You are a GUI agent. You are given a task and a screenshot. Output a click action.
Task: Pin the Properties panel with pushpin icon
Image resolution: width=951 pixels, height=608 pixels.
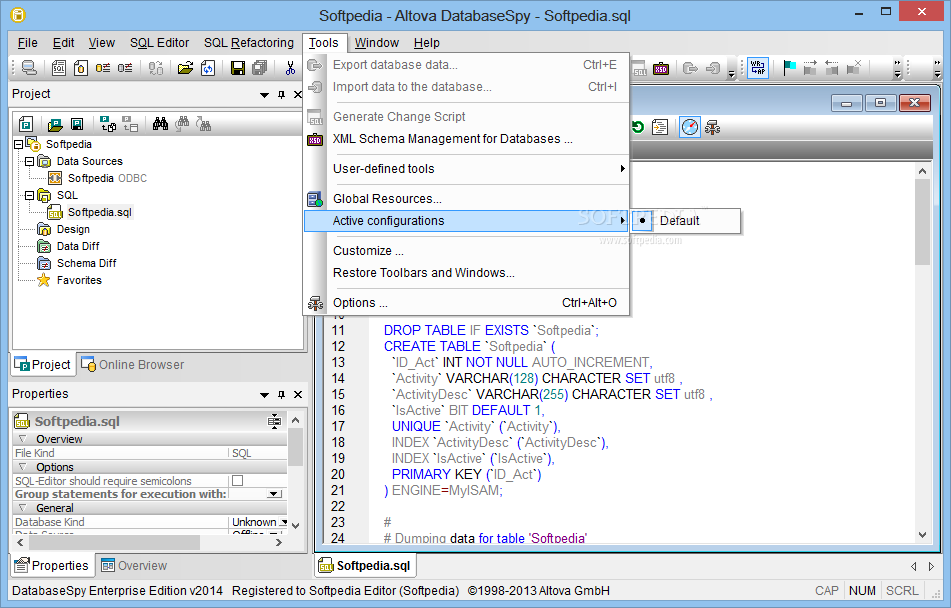point(281,394)
